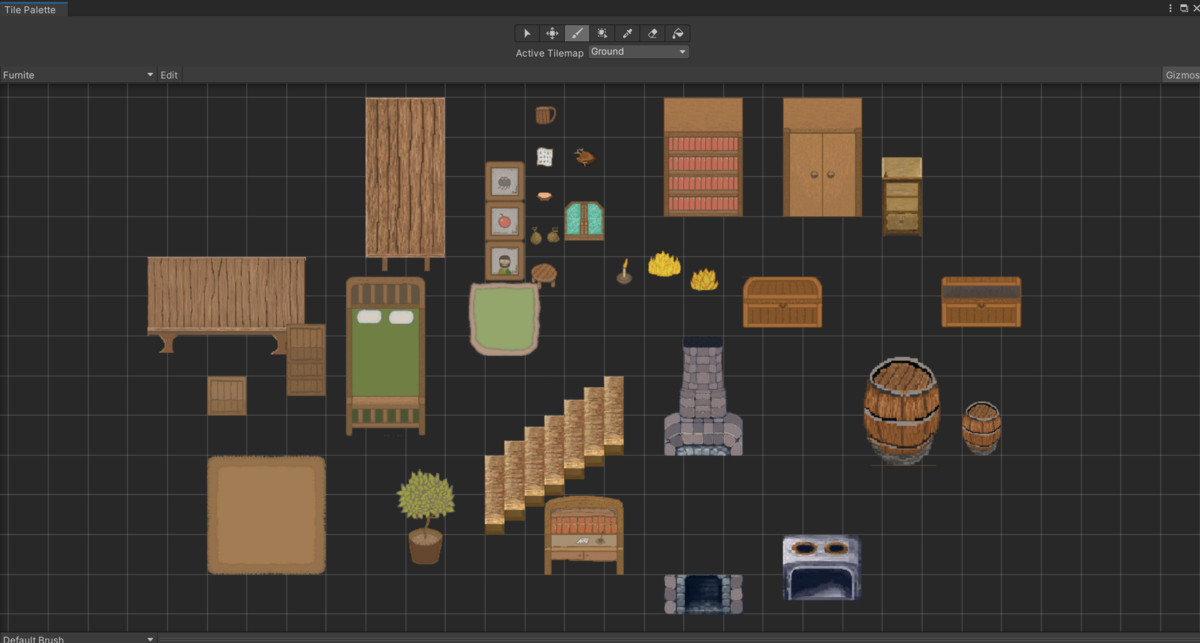Screen dimensions: 1200x643
Task: Enable palette editing with the Edit button
Action: (168, 74)
